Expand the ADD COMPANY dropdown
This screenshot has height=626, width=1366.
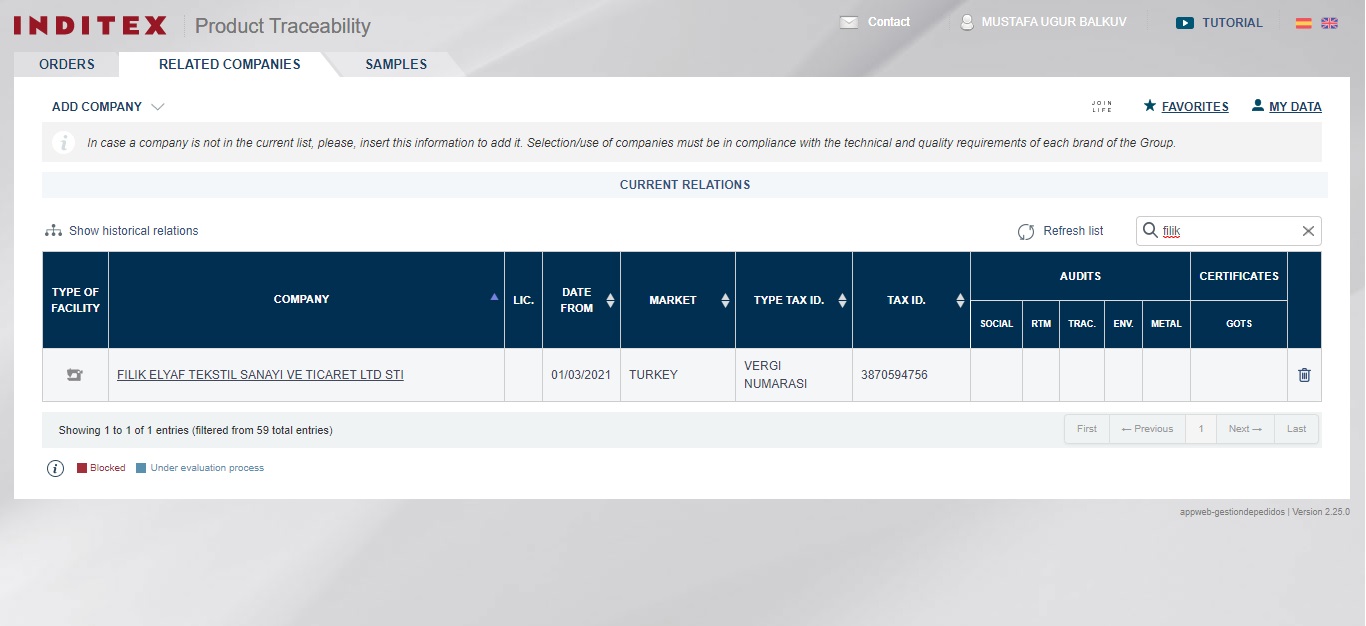pyautogui.click(x=108, y=107)
